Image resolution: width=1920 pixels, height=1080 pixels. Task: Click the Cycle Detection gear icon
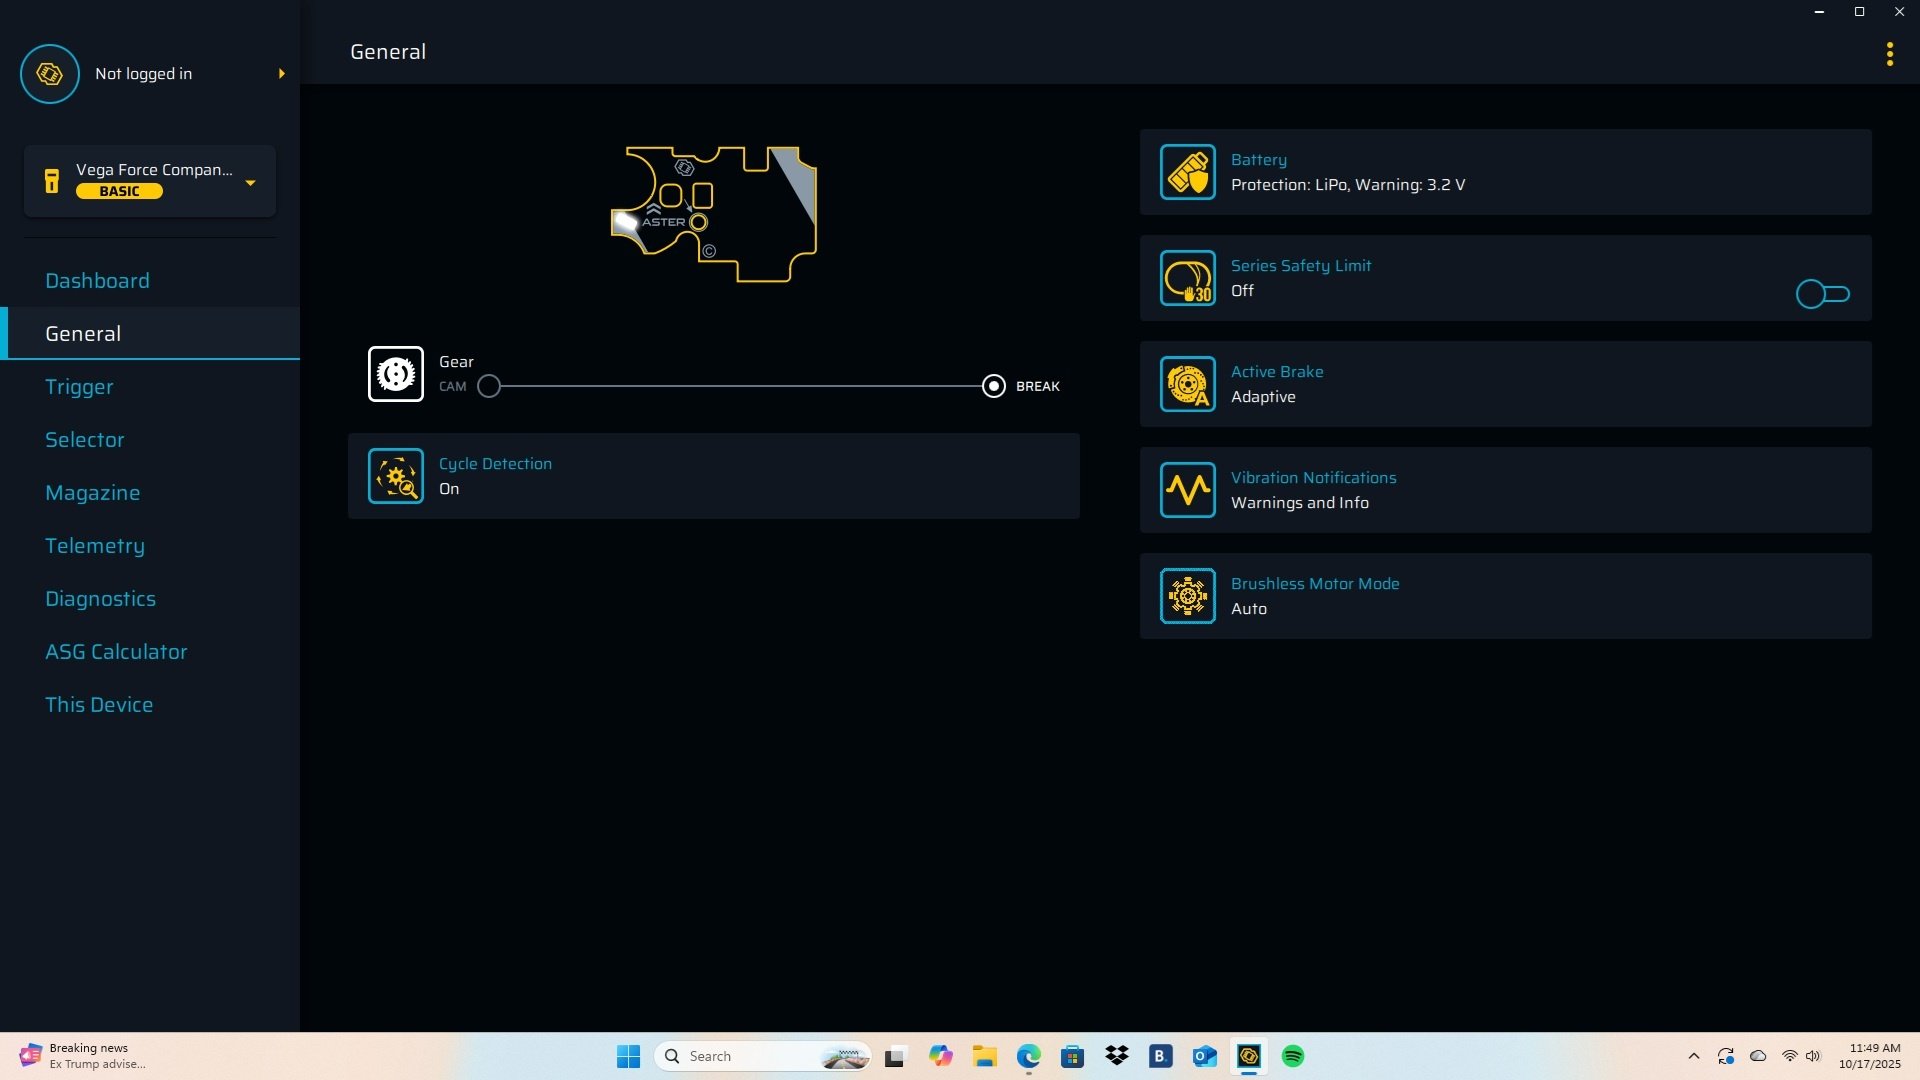point(395,476)
